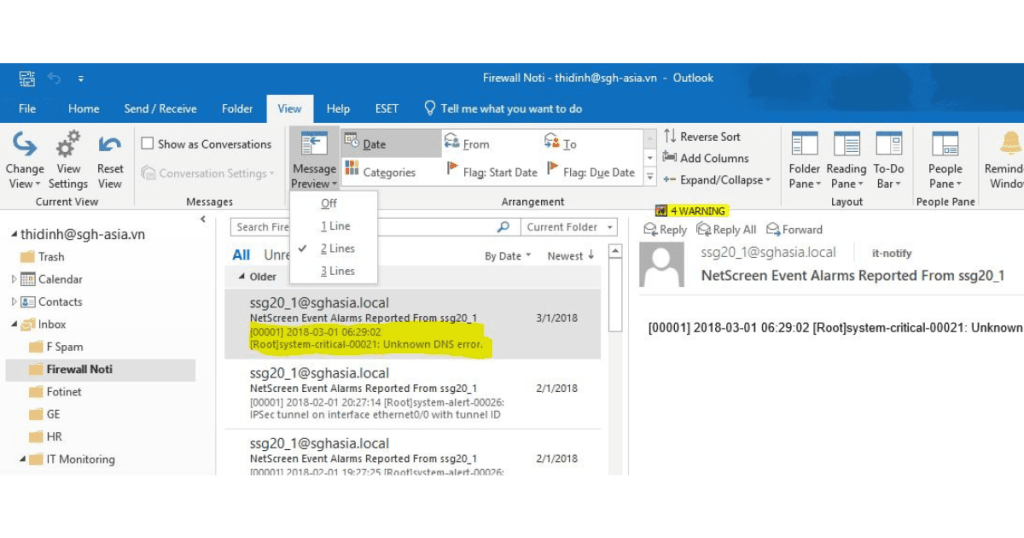Arrange messages by Date

pyautogui.click(x=391, y=144)
